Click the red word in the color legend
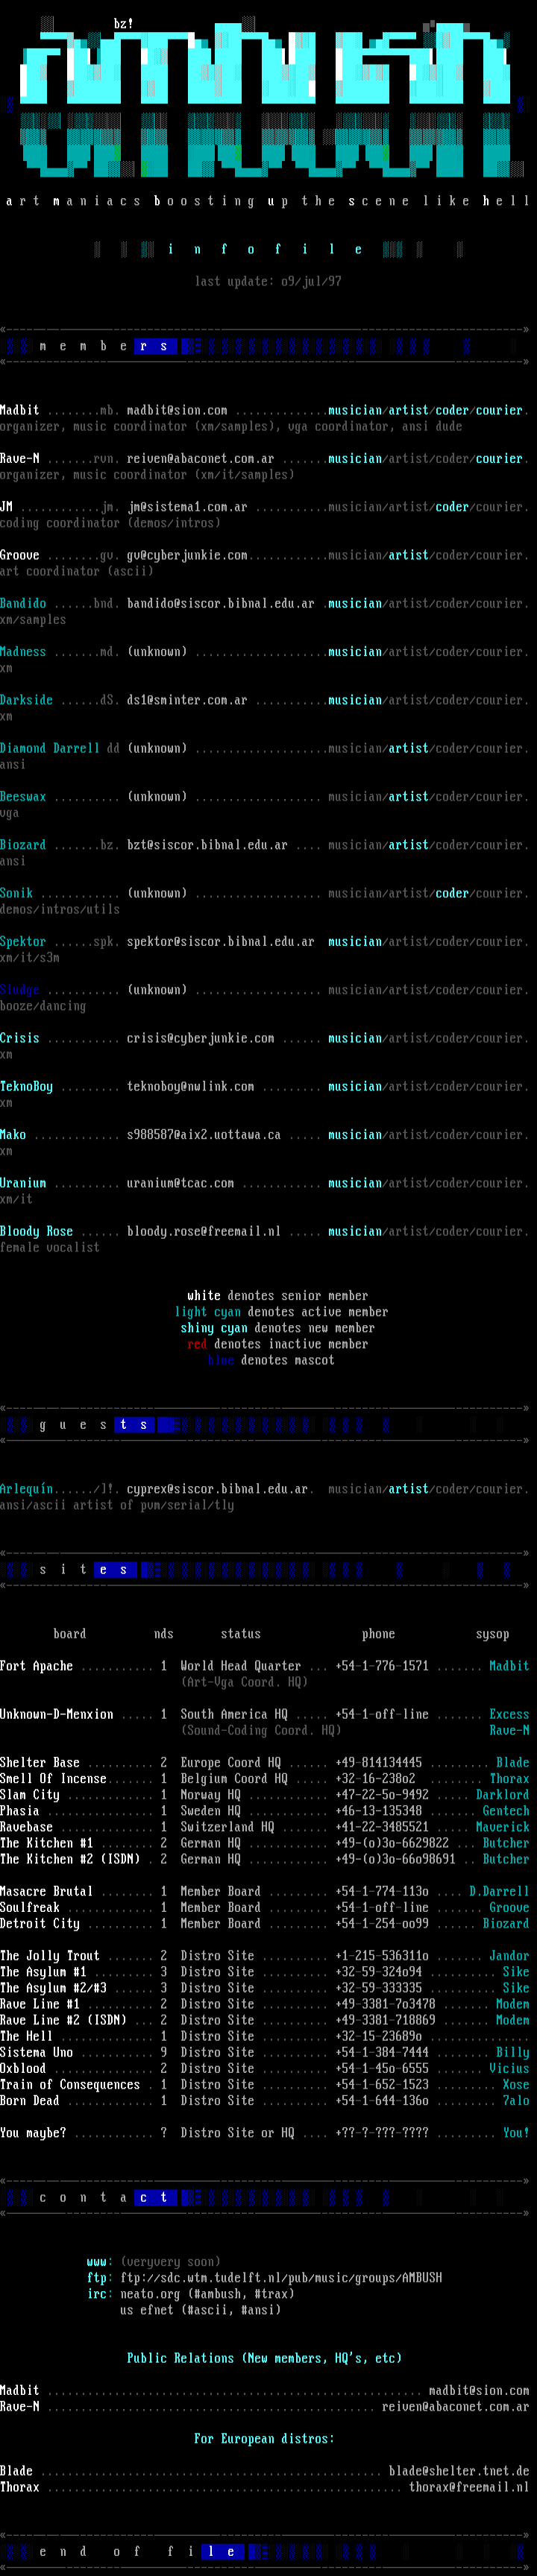This screenshot has height=2576, width=537. (196, 1344)
